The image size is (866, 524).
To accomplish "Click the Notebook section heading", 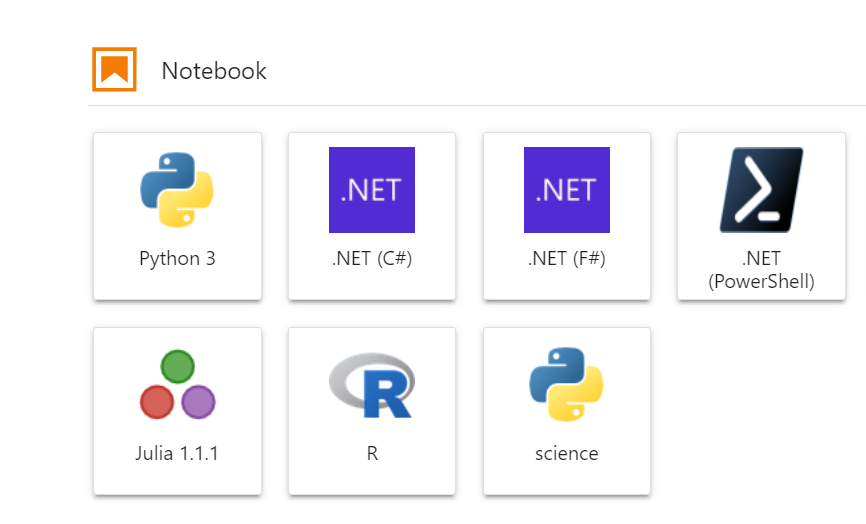I will [214, 71].
